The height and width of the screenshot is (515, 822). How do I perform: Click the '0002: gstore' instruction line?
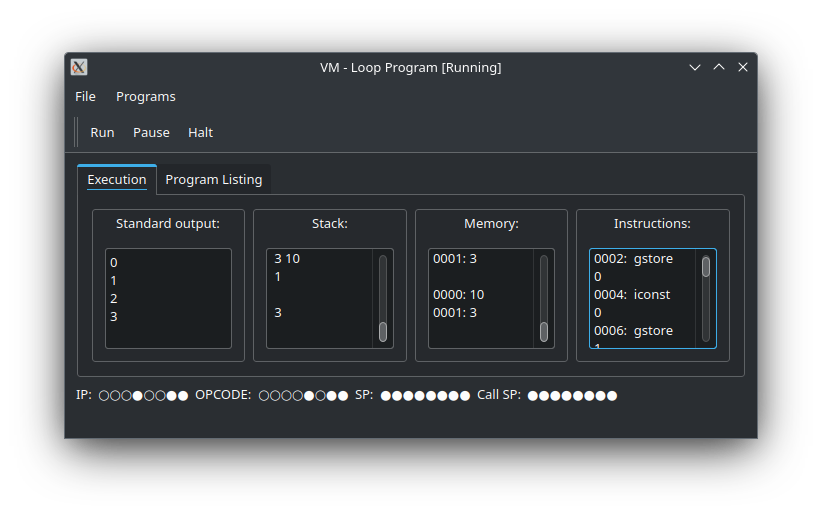click(x=633, y=259)
